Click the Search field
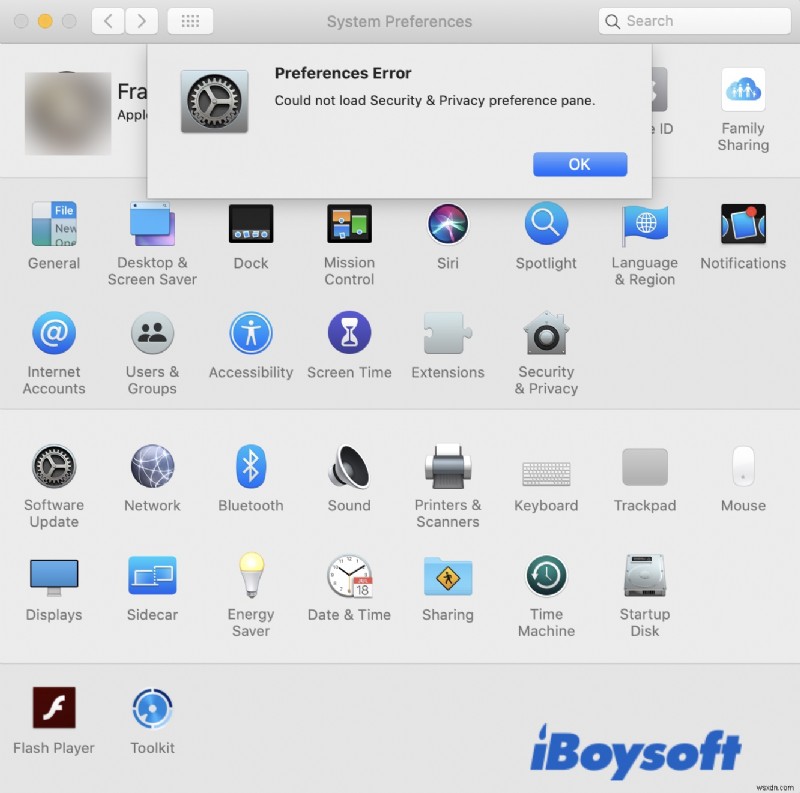This screenshot has width=800, height=793. 693,21
